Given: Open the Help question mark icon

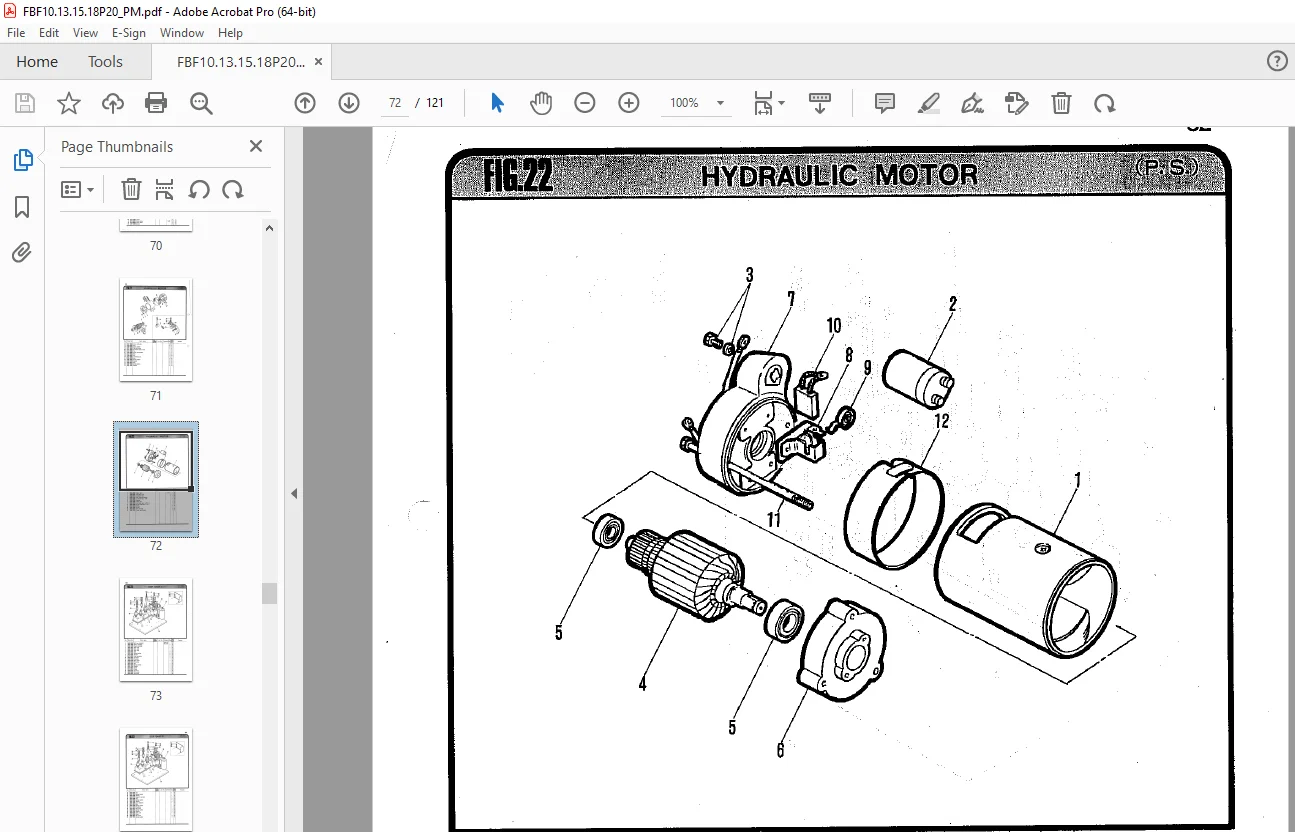Looking at the screenshot, I should [x=1277, y=61].
